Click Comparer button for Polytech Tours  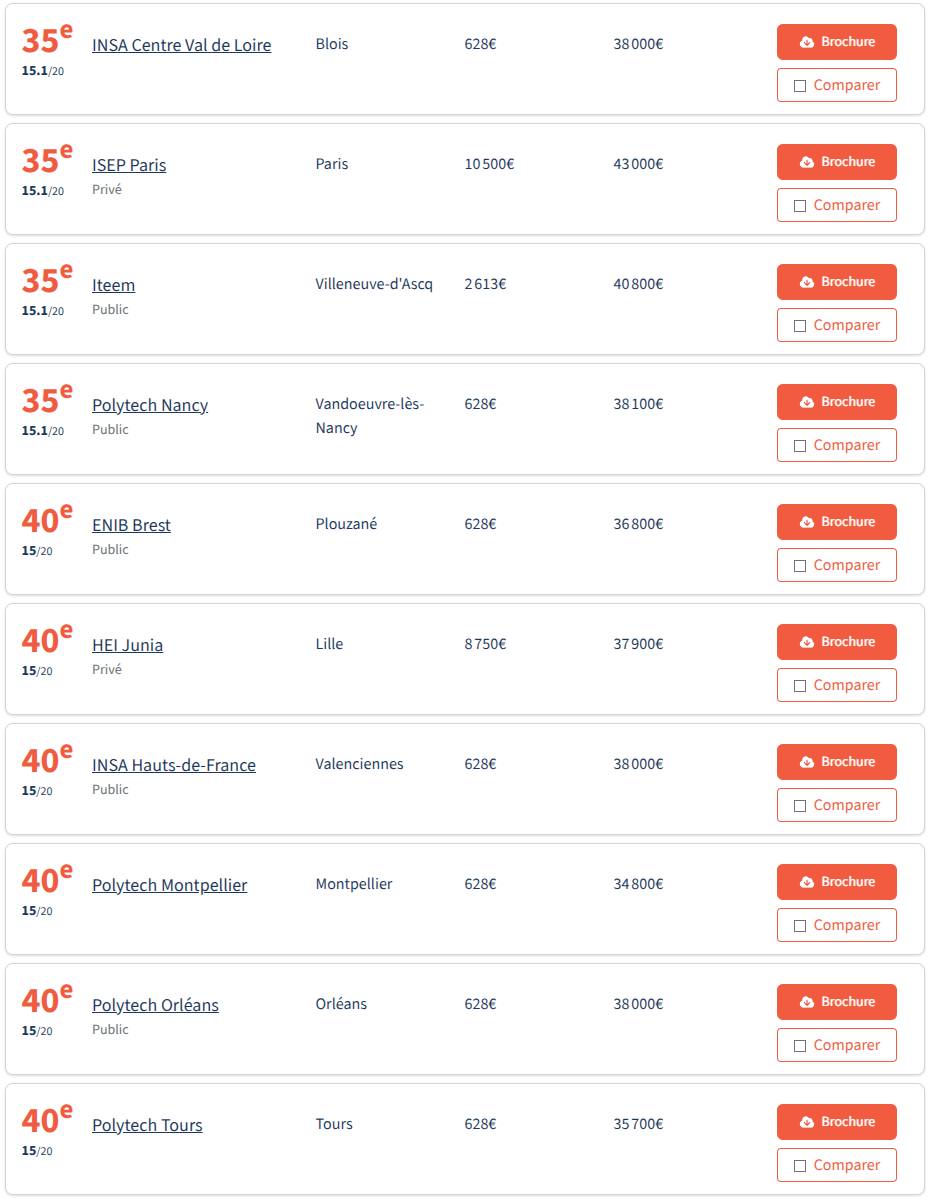click(836, 1165)
